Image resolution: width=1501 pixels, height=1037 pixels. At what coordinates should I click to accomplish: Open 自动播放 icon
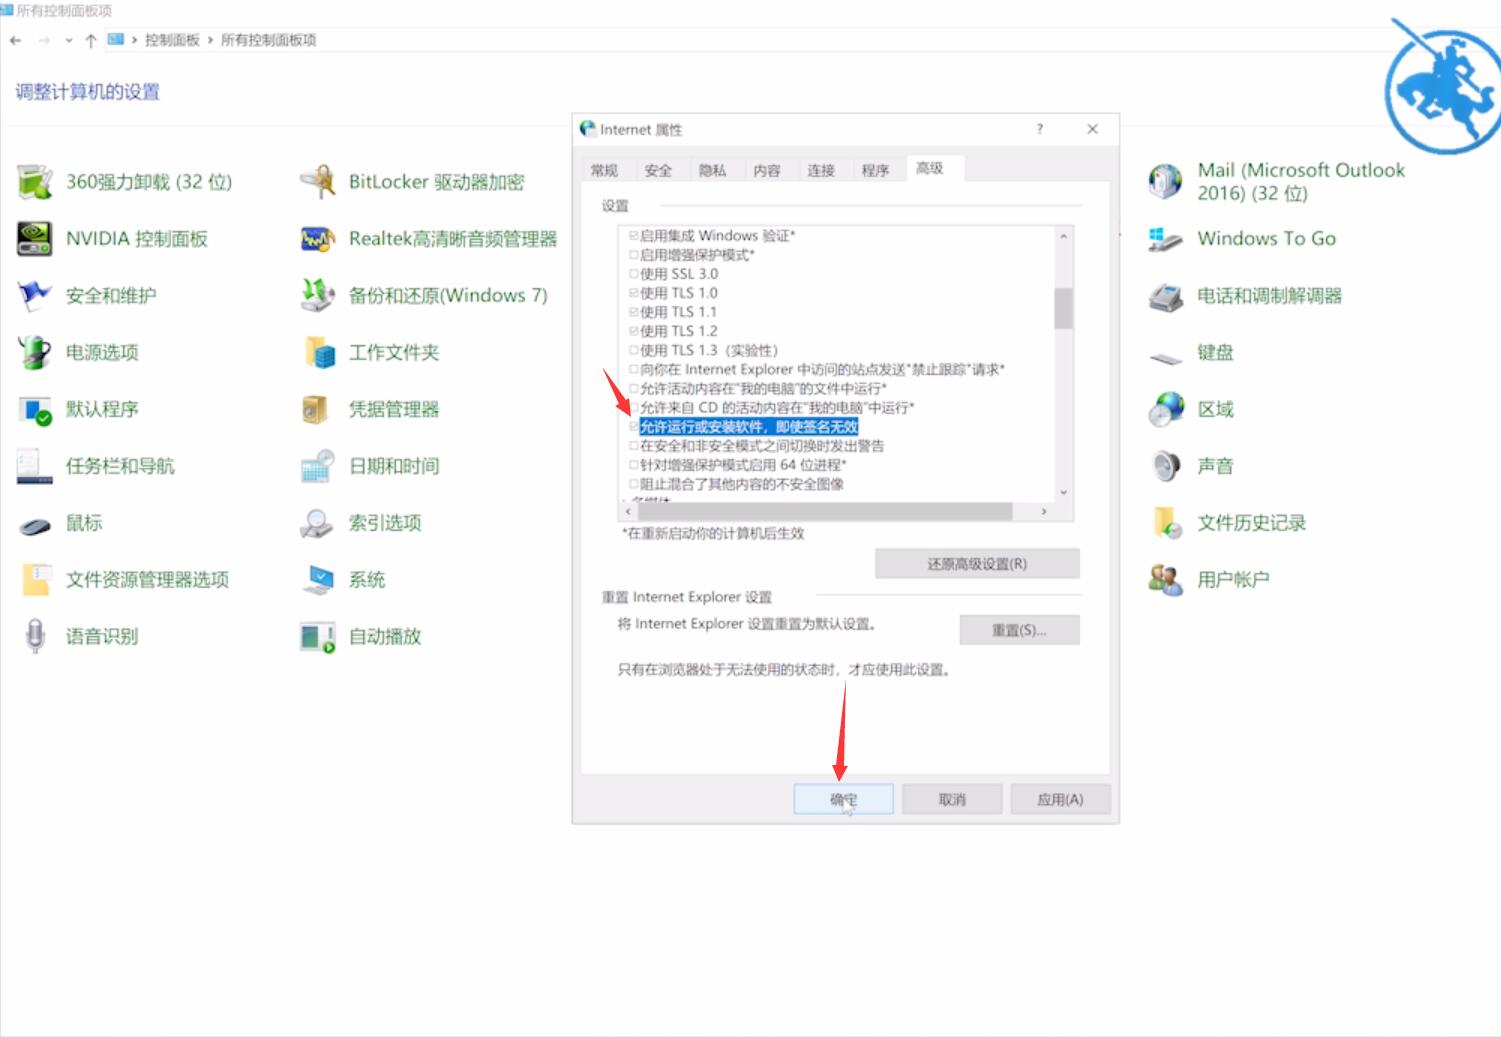pos(317,637)
